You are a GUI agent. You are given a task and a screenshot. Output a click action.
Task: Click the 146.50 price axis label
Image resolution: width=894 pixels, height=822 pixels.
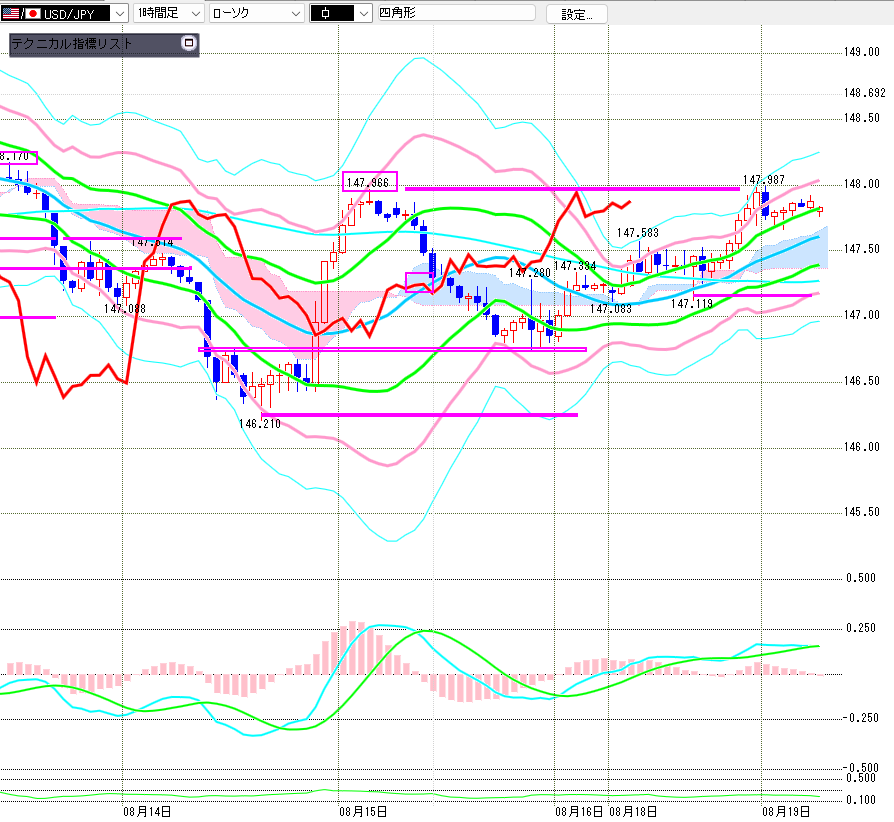click(862, 381)
